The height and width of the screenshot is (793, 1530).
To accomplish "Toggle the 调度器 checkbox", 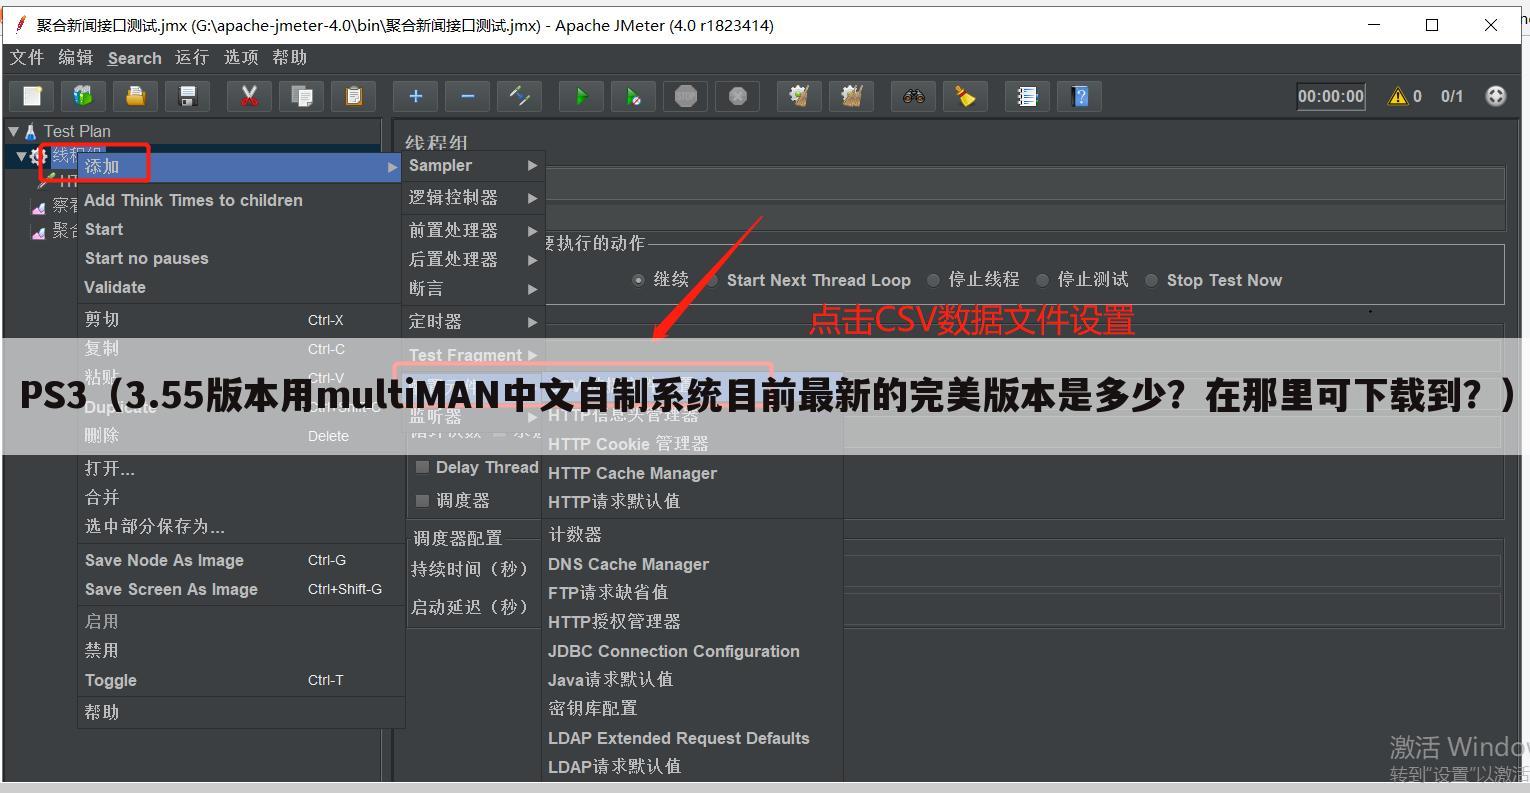I will tap(422, 500).
